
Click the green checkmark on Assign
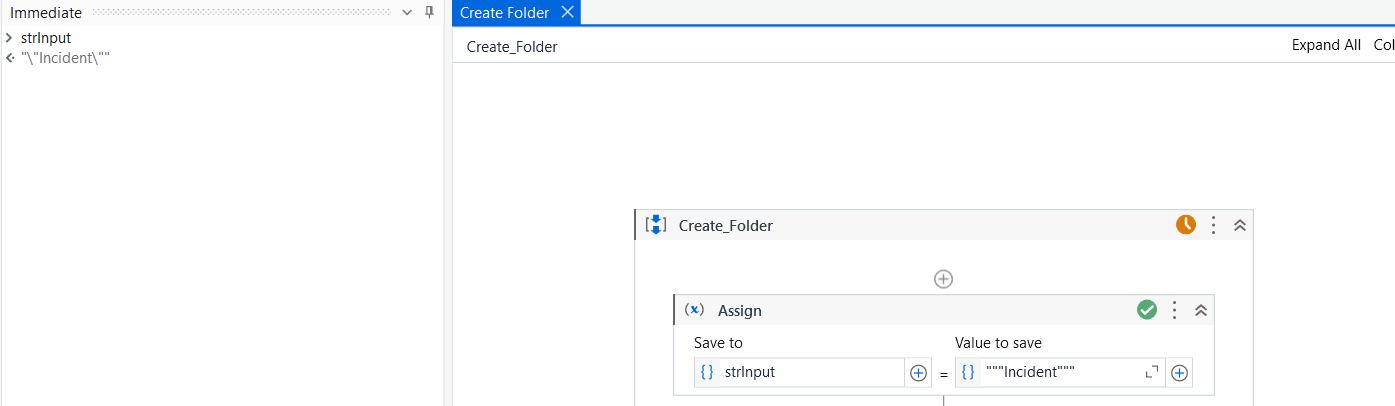(1147, 310)
